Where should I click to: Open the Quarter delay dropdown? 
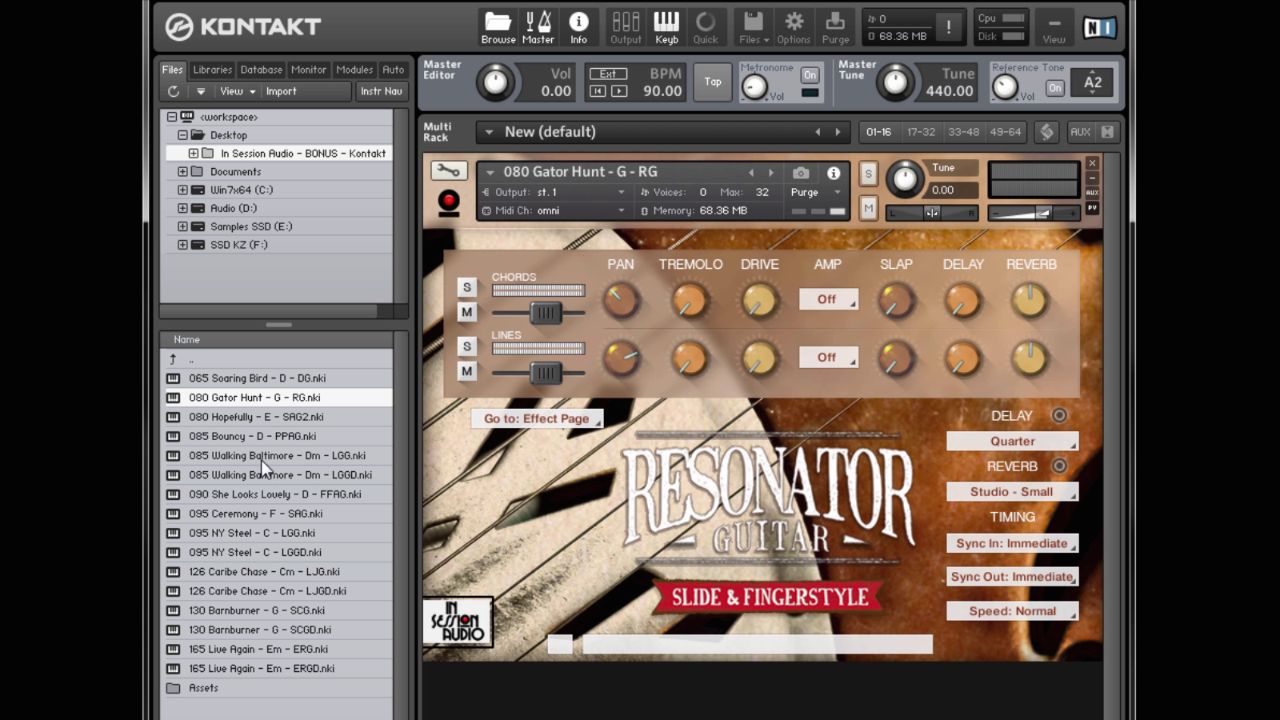[1012, 441]
